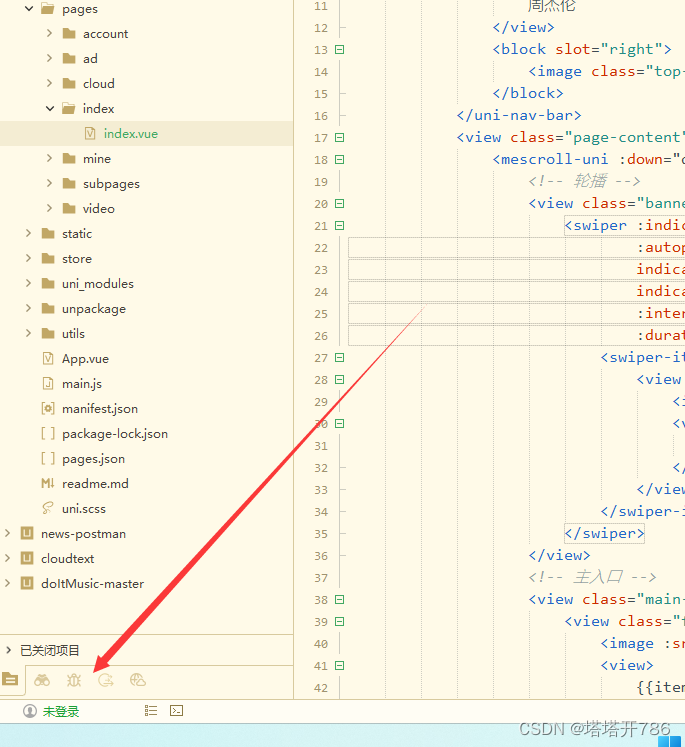Expand the video folder chevron
This screenshot has height=747, width=685.
click(x=50, y=208)
